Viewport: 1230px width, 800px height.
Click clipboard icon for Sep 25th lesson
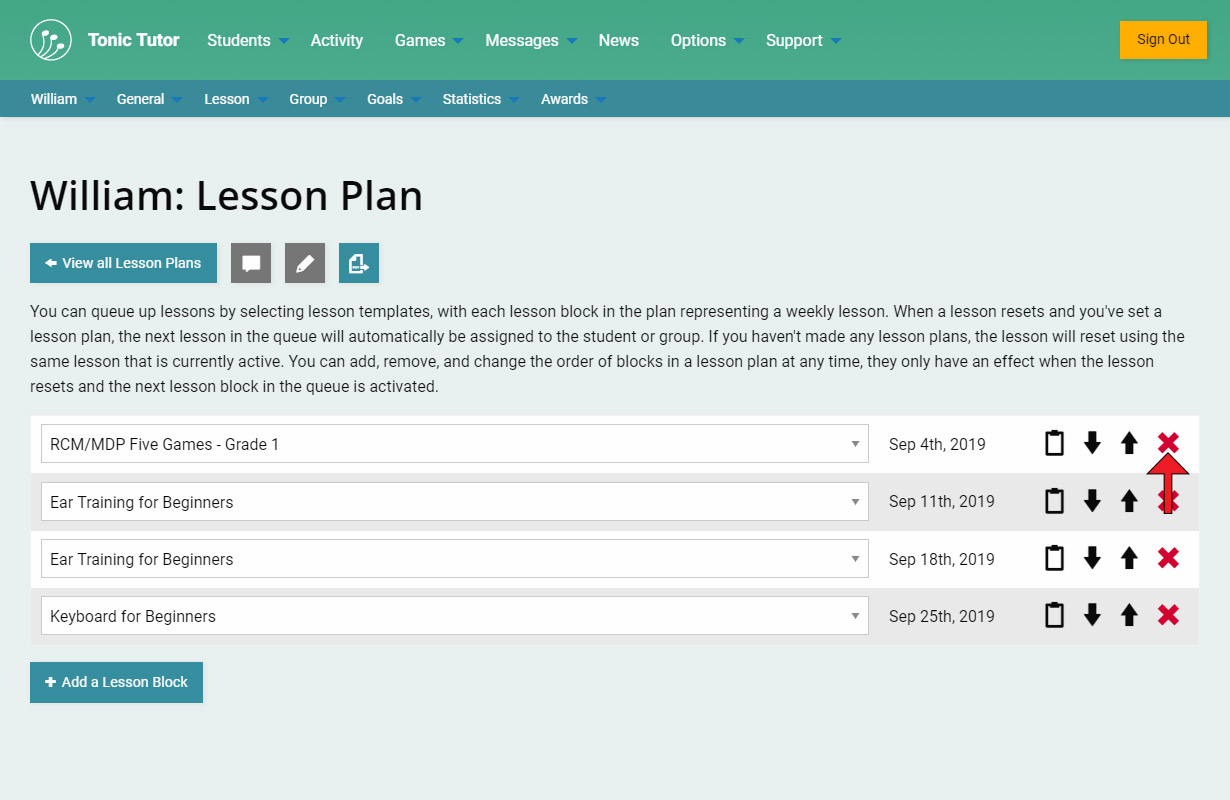point(1054,615)
